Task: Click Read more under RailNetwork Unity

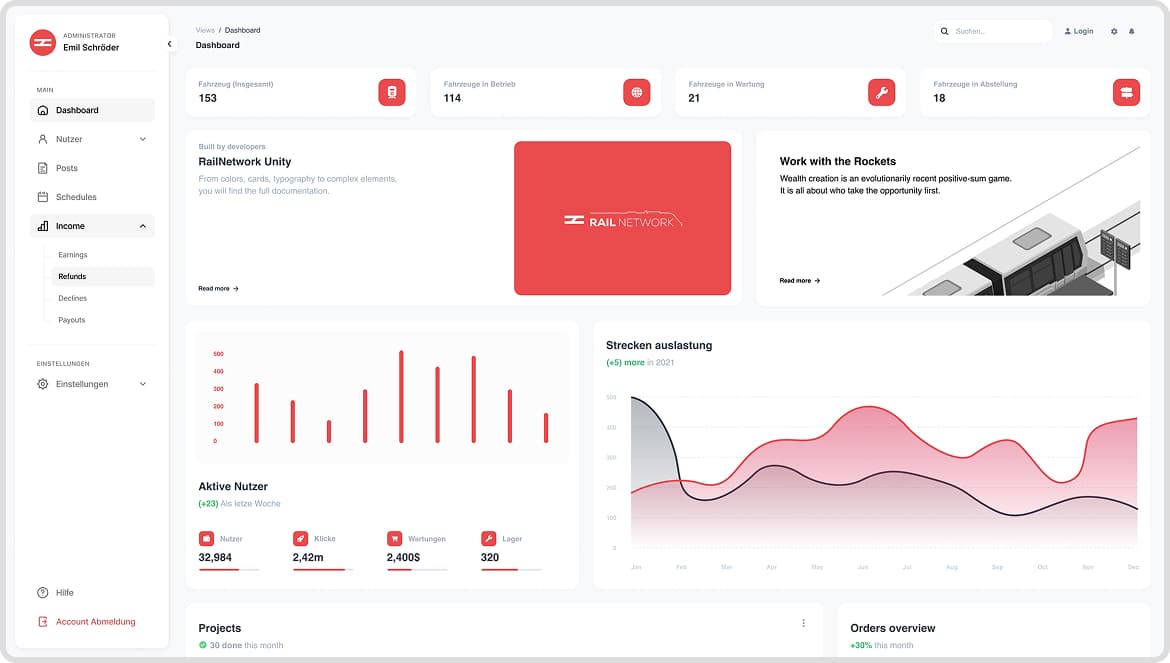Action: [x=218, y=288]
